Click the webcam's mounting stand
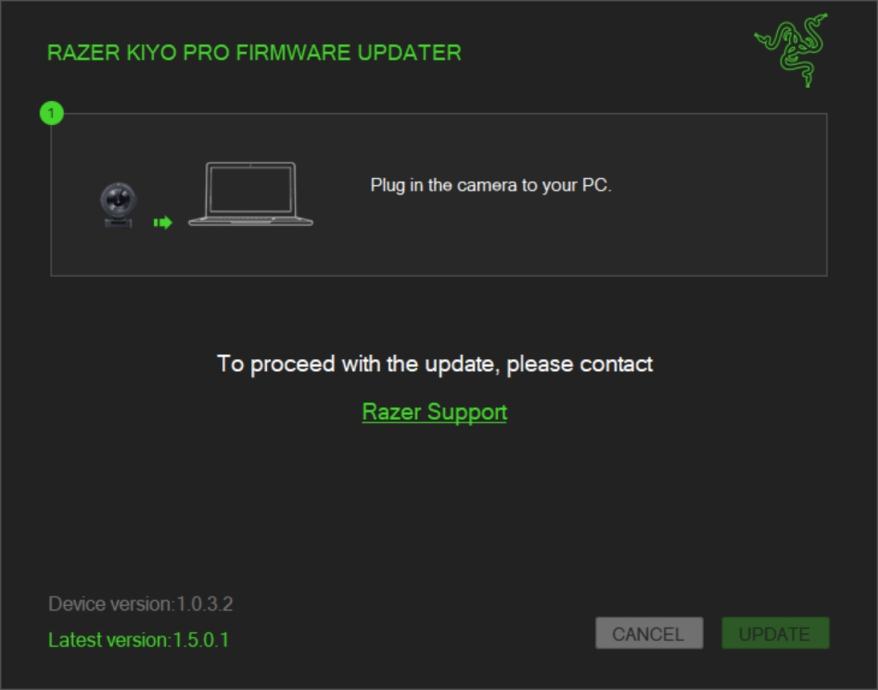 point(118,223)
